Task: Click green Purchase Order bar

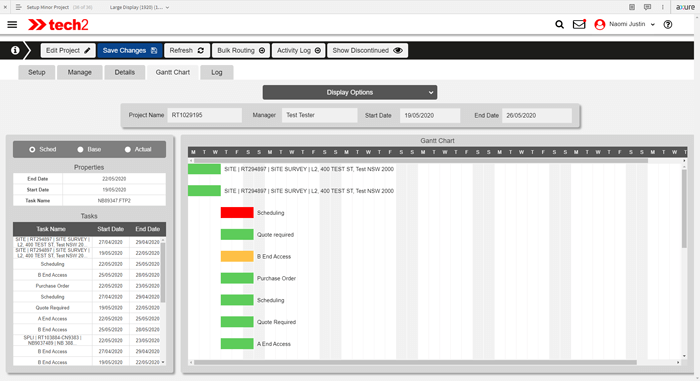Action: point(237,278)
